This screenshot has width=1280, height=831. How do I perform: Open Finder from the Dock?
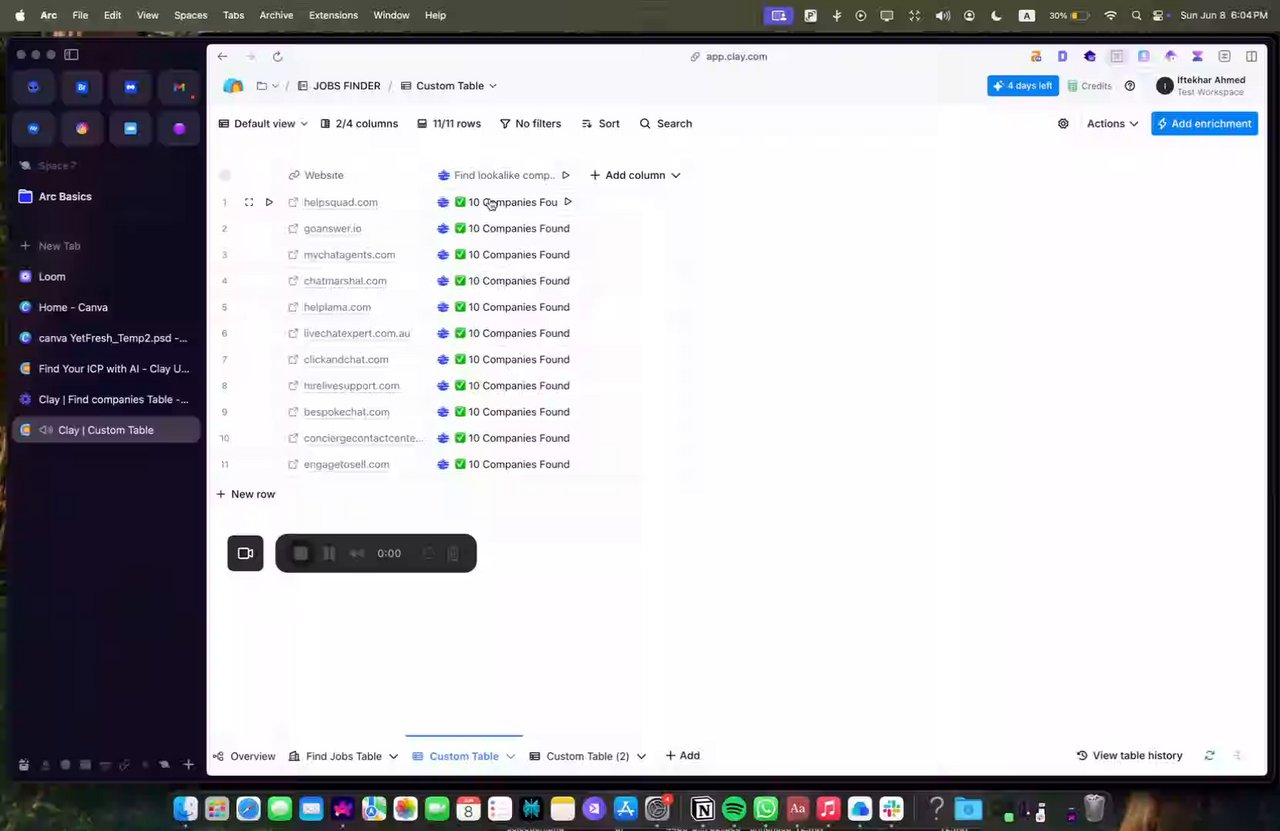[185, 808]
